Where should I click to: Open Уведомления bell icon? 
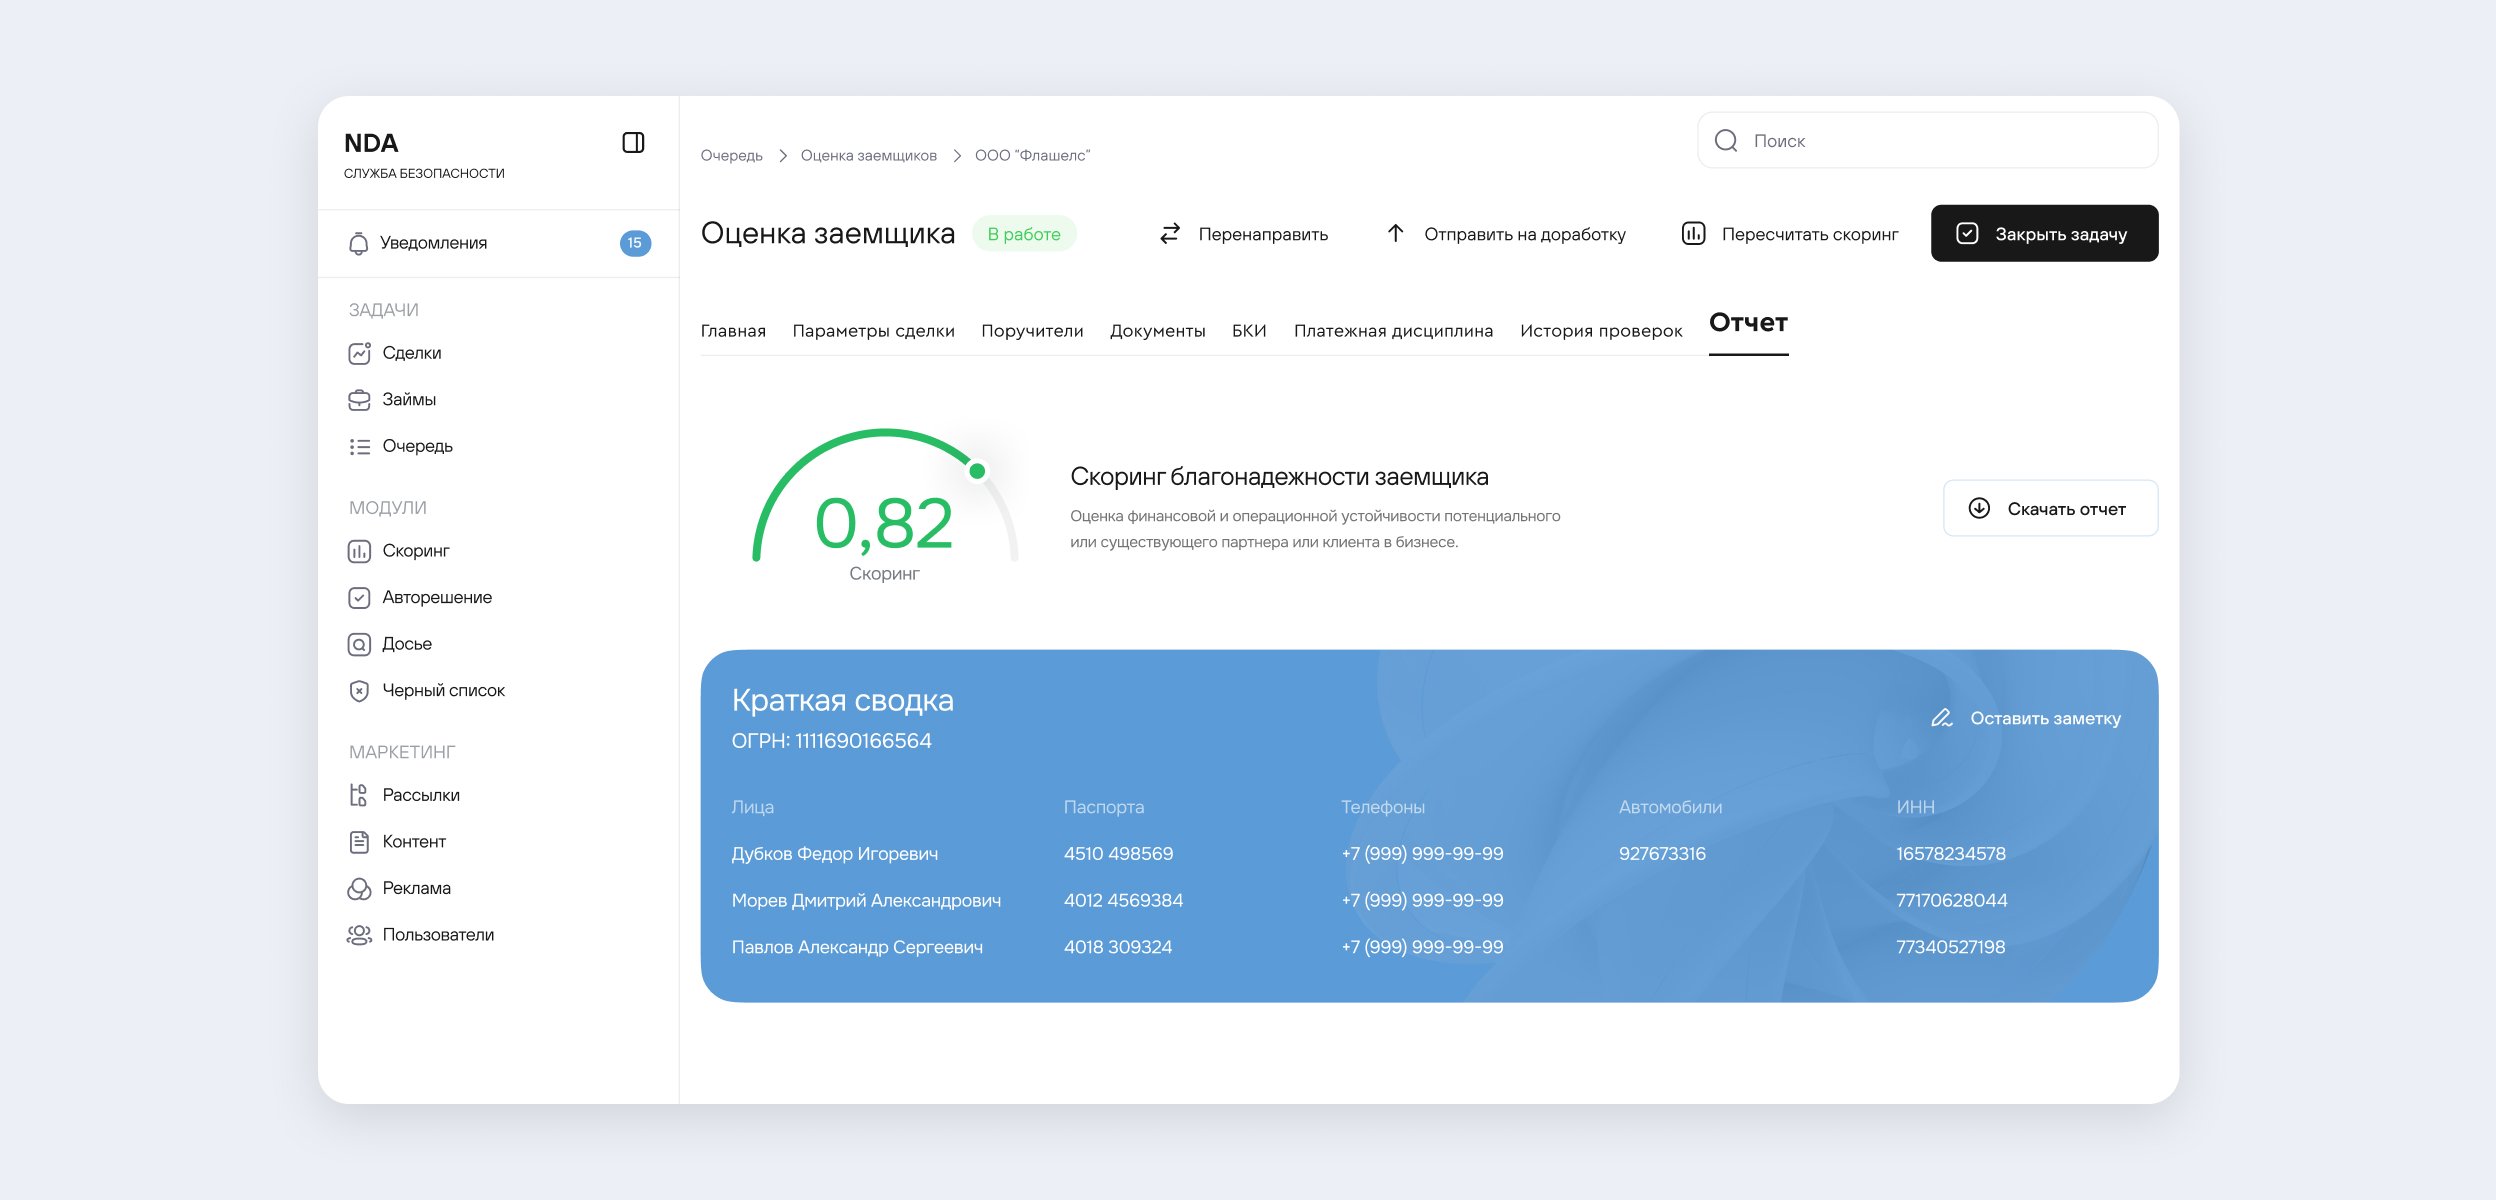(x=358, y=244)
